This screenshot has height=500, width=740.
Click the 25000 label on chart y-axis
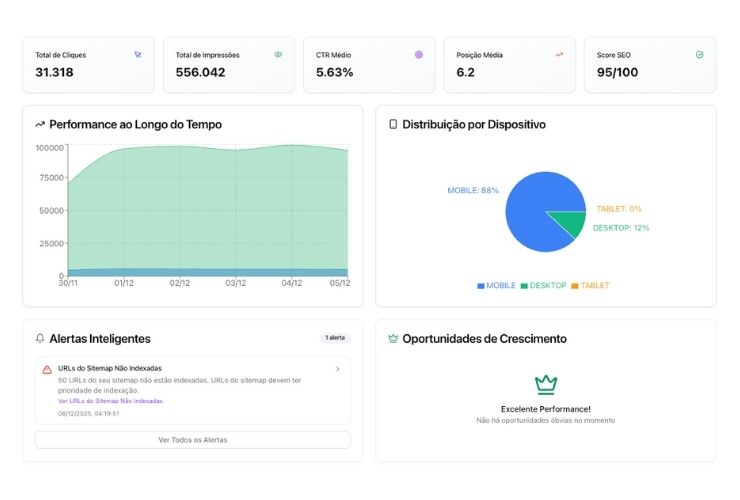point(51,244)
